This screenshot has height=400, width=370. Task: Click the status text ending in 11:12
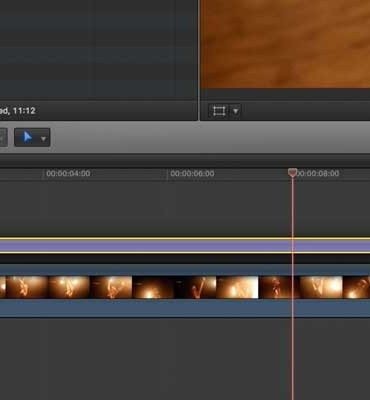point(18,110)
